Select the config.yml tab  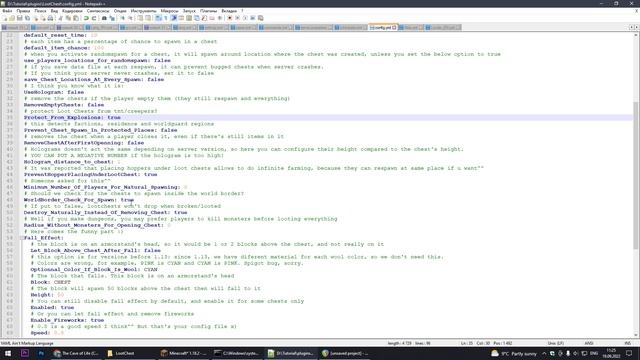pyautogui.click(x=382, y=27)
